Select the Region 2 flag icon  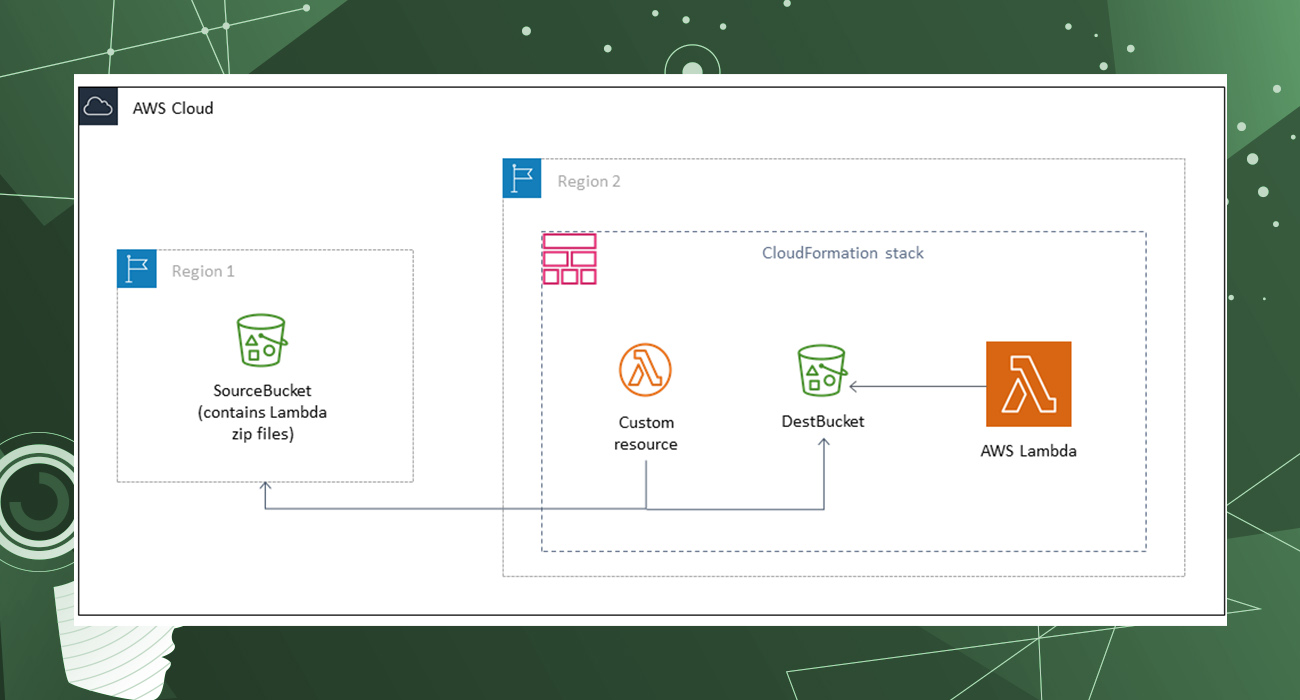pyautogui.click(x=522, y=179)
